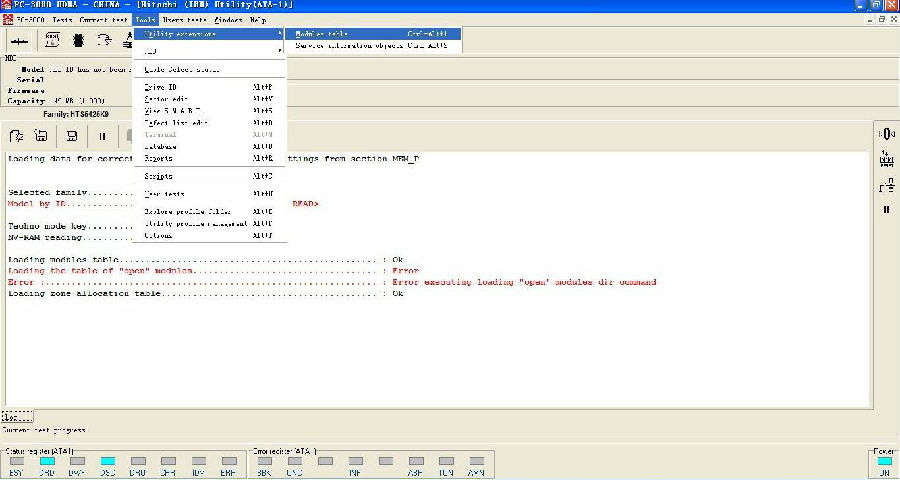Expand Utility extensions submenu
Viewport: 900px width, 480px height.
coord(209,34)
